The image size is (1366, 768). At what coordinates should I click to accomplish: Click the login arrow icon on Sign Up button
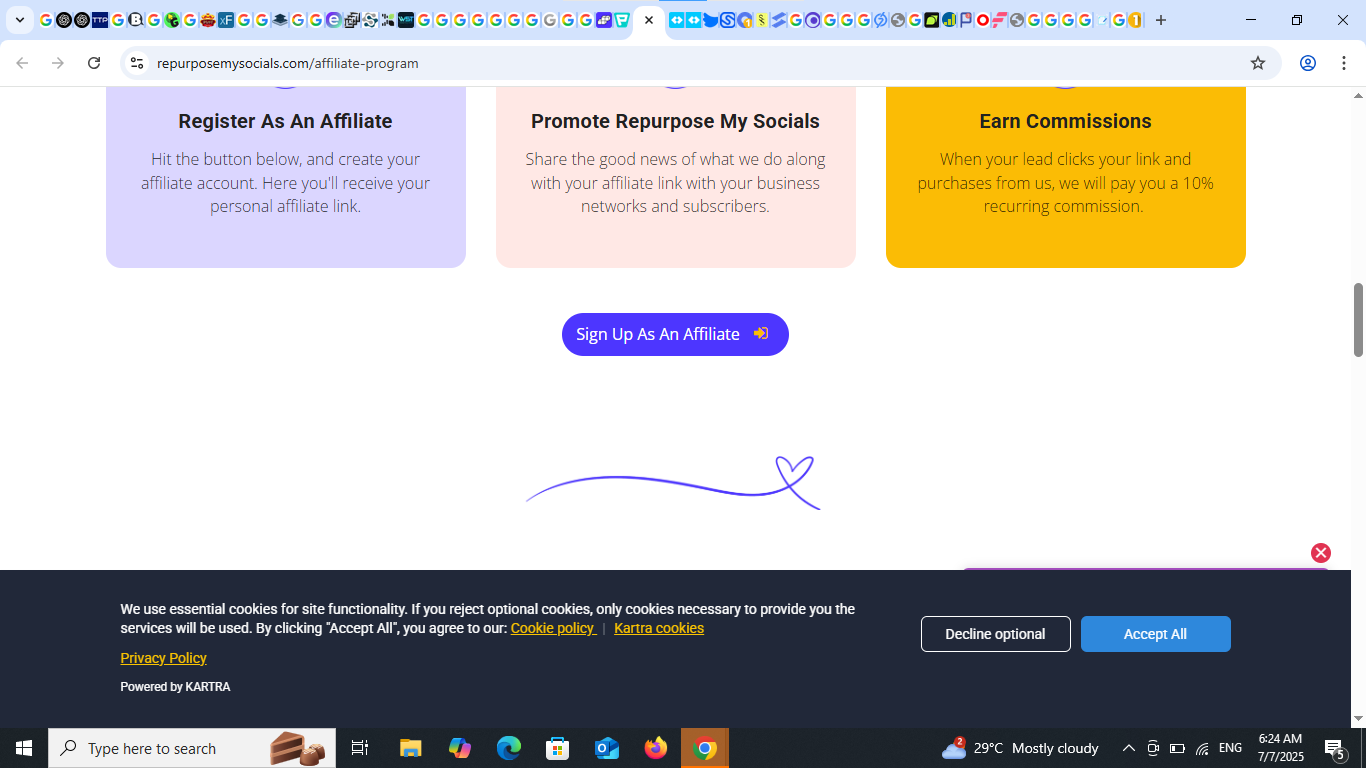click(x=761, y=334)
